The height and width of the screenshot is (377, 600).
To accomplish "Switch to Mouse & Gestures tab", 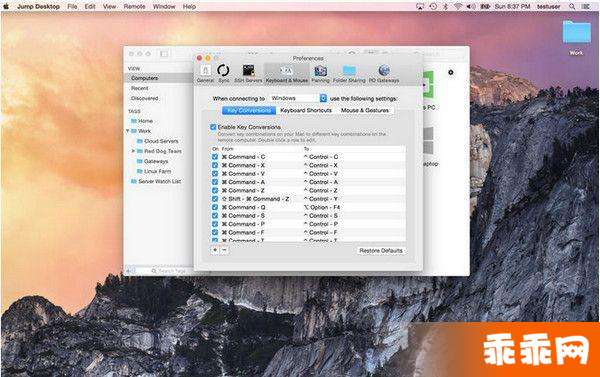I will [365, 110].
